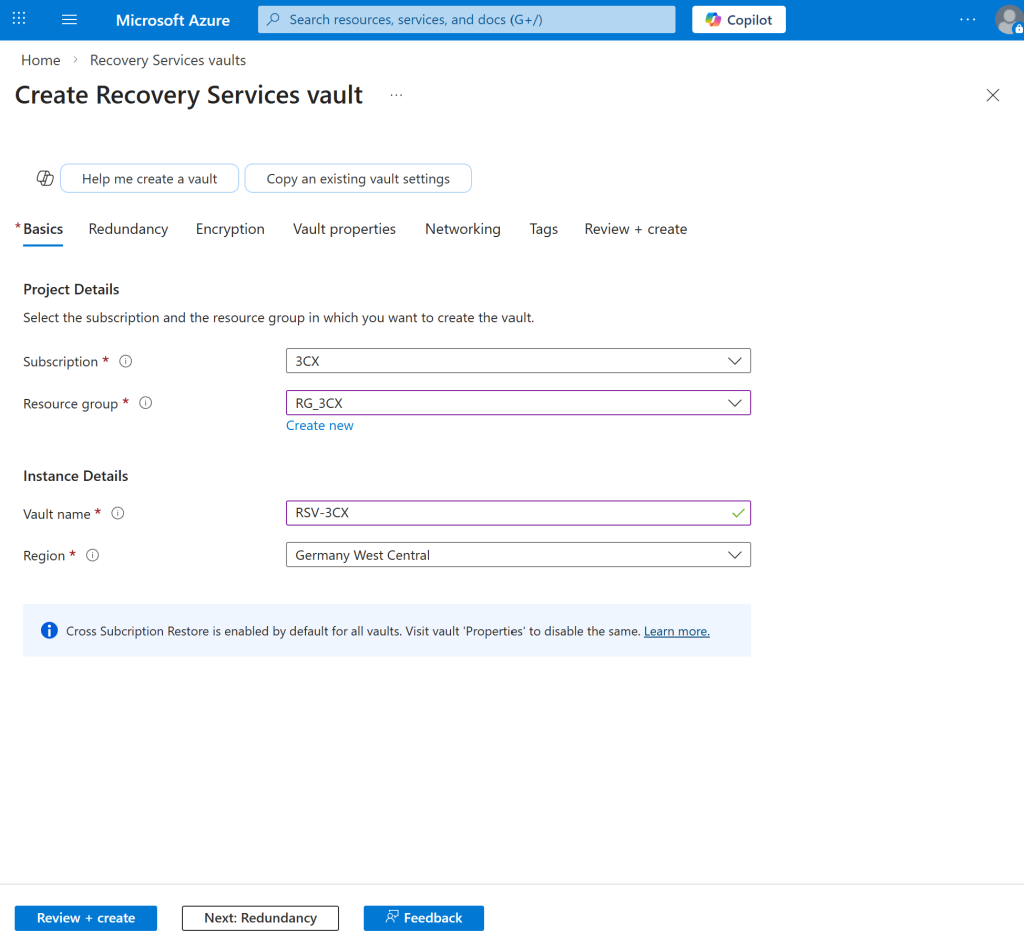The image size is (1024, 943).
Task: Click the info icon beside Resource group
Action: tap(146, 404)
